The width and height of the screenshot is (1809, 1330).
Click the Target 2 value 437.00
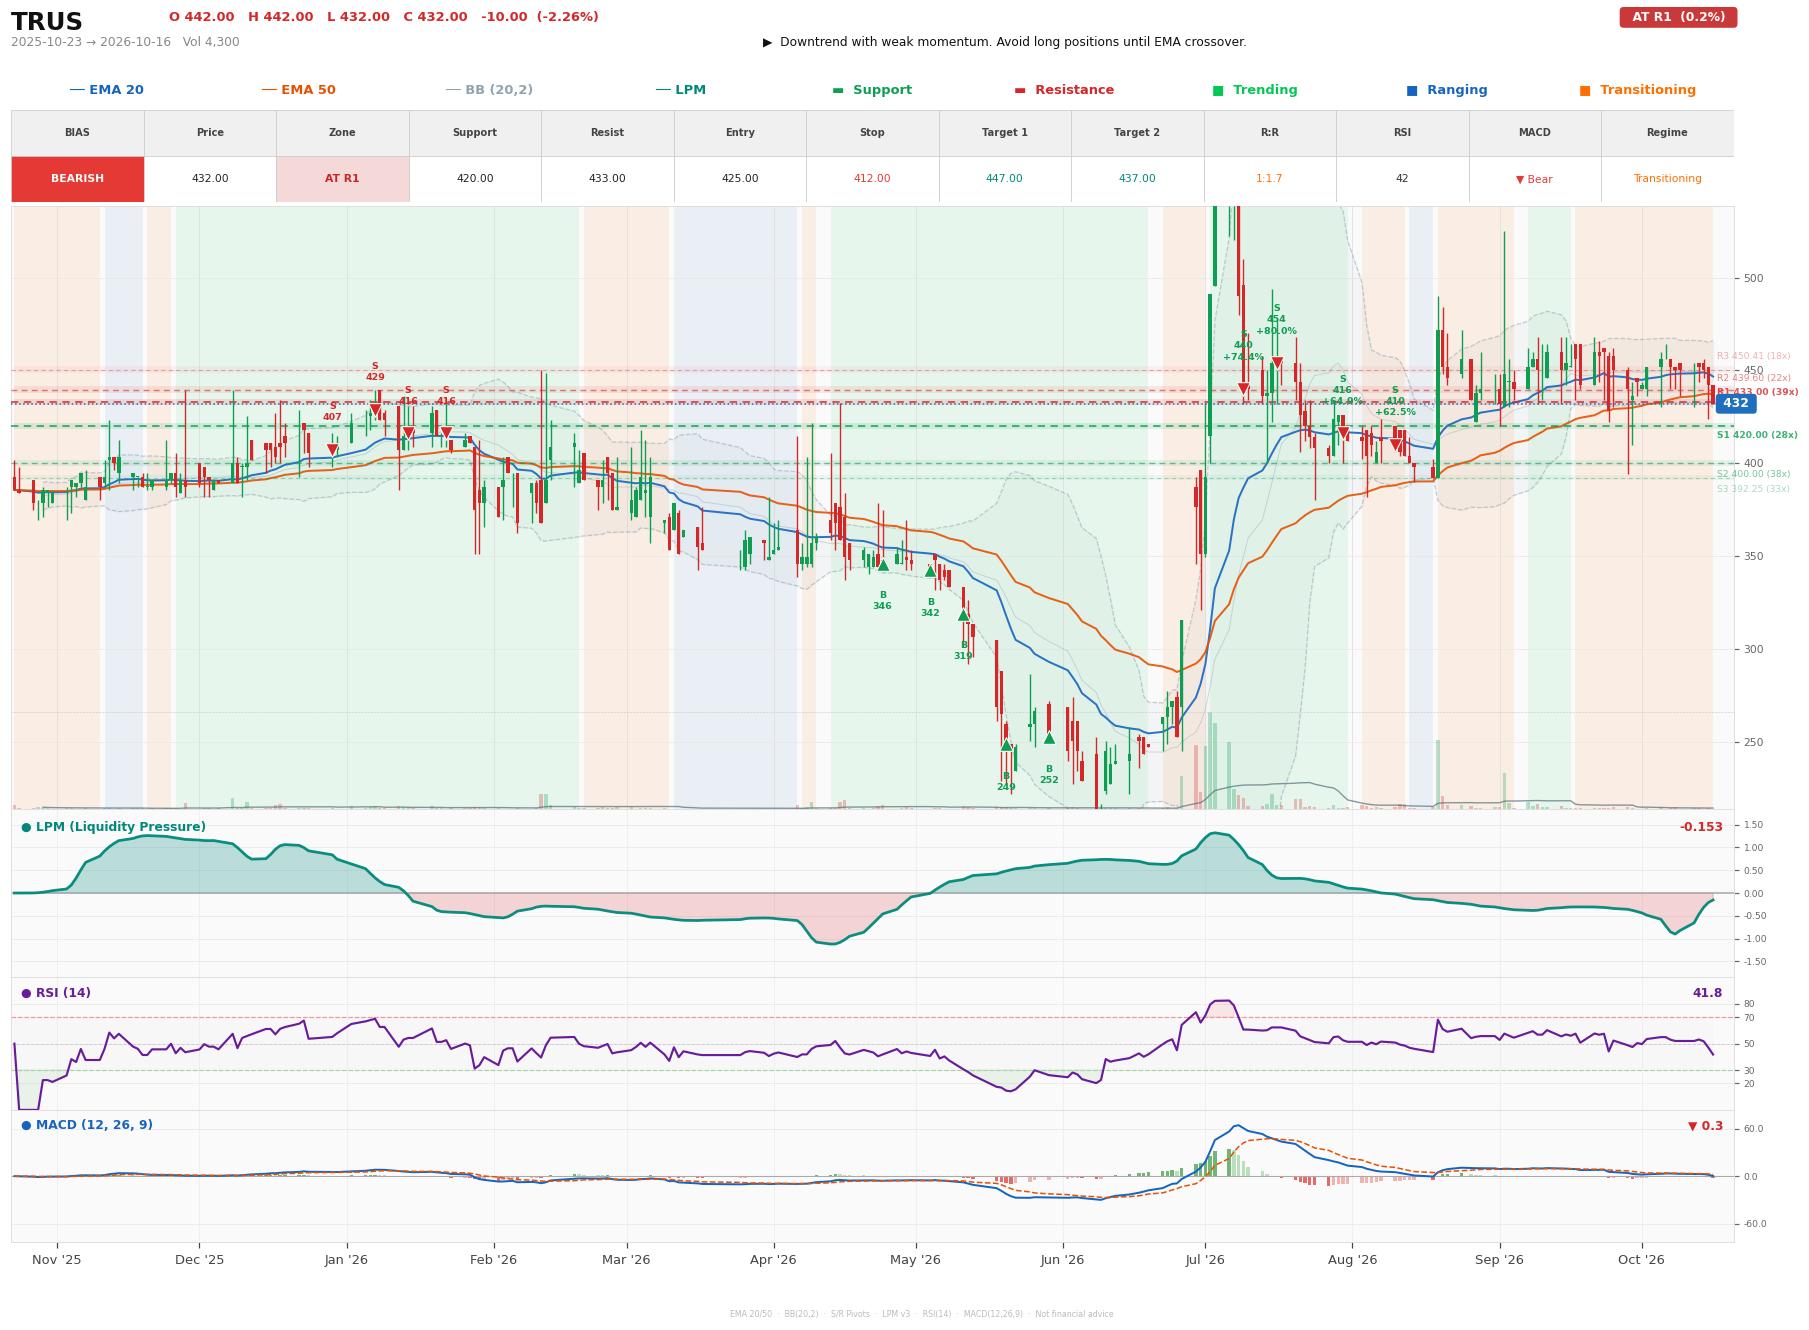point(1137,179)
